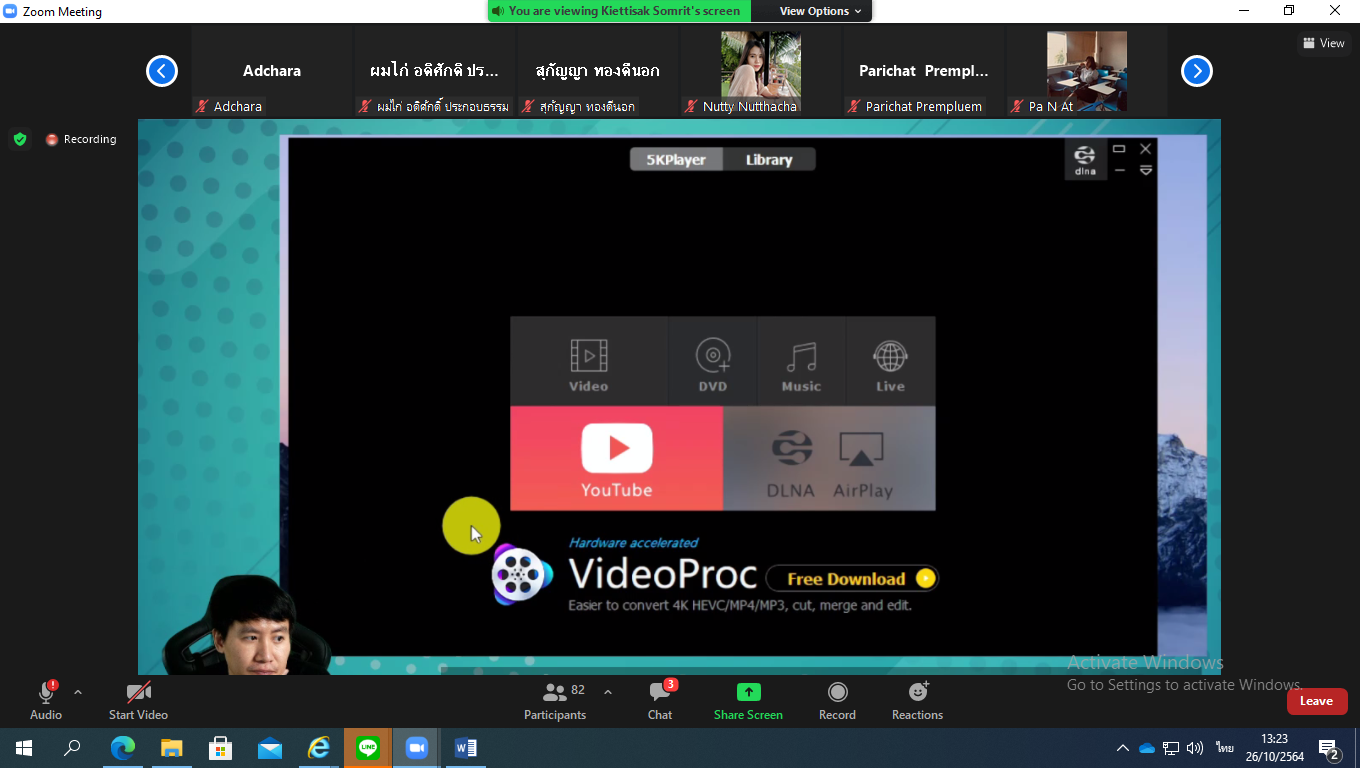Open Microsoft Edge from taskbar
1360x768 pixels.
tap(122, 747)
